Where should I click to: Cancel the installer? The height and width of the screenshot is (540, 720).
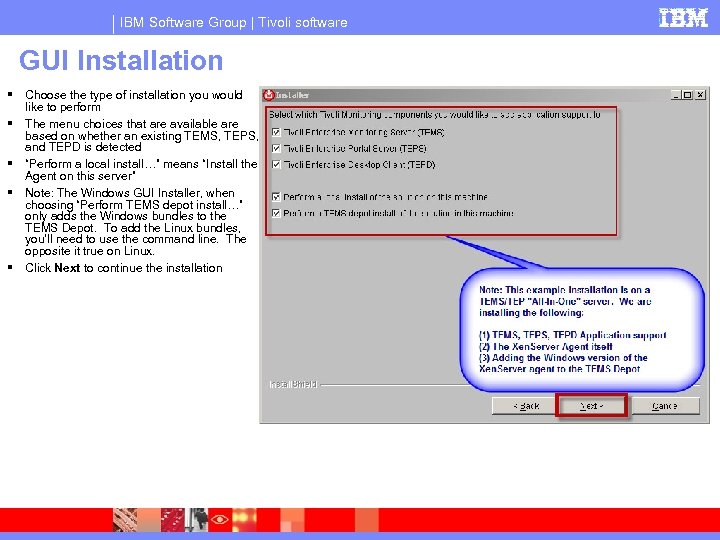click(x=665, y=406)
